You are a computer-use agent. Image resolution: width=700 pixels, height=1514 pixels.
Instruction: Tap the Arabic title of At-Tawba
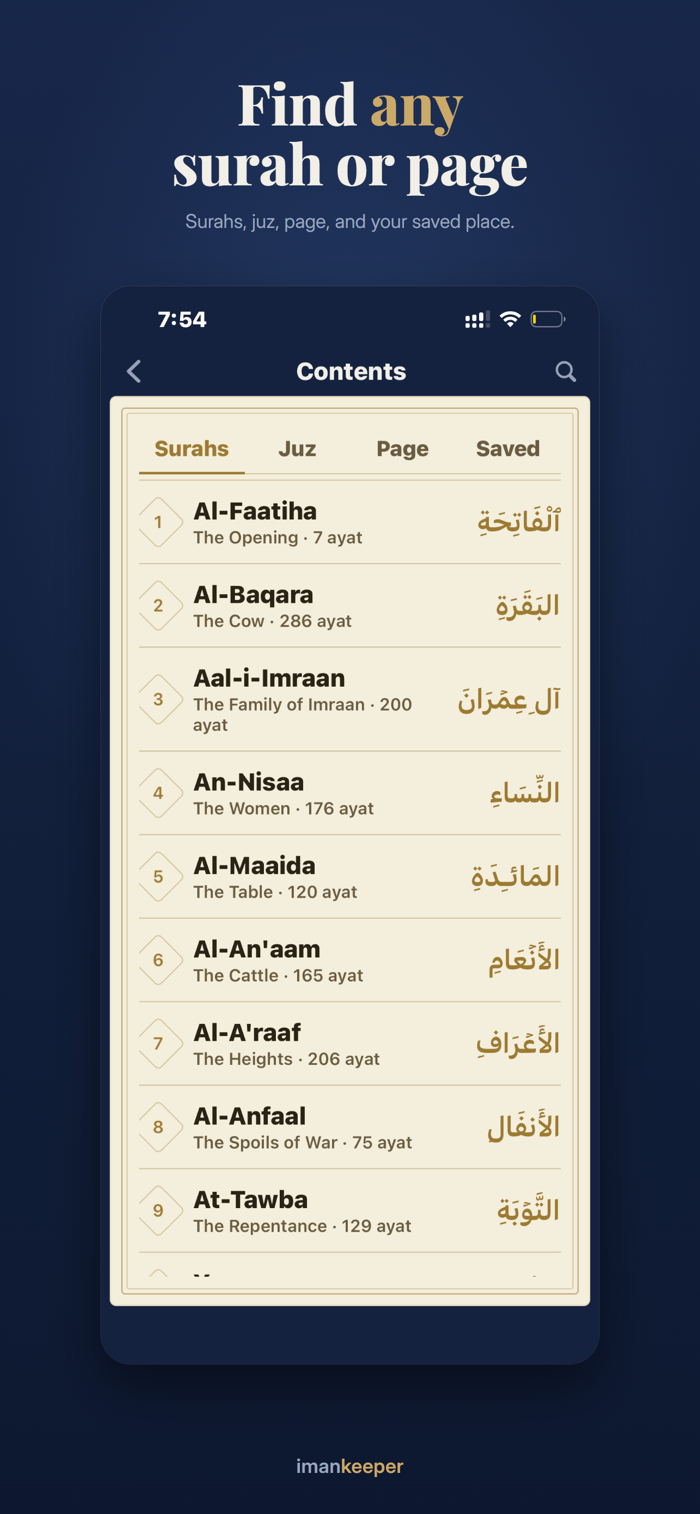(x=528, y=1210)
